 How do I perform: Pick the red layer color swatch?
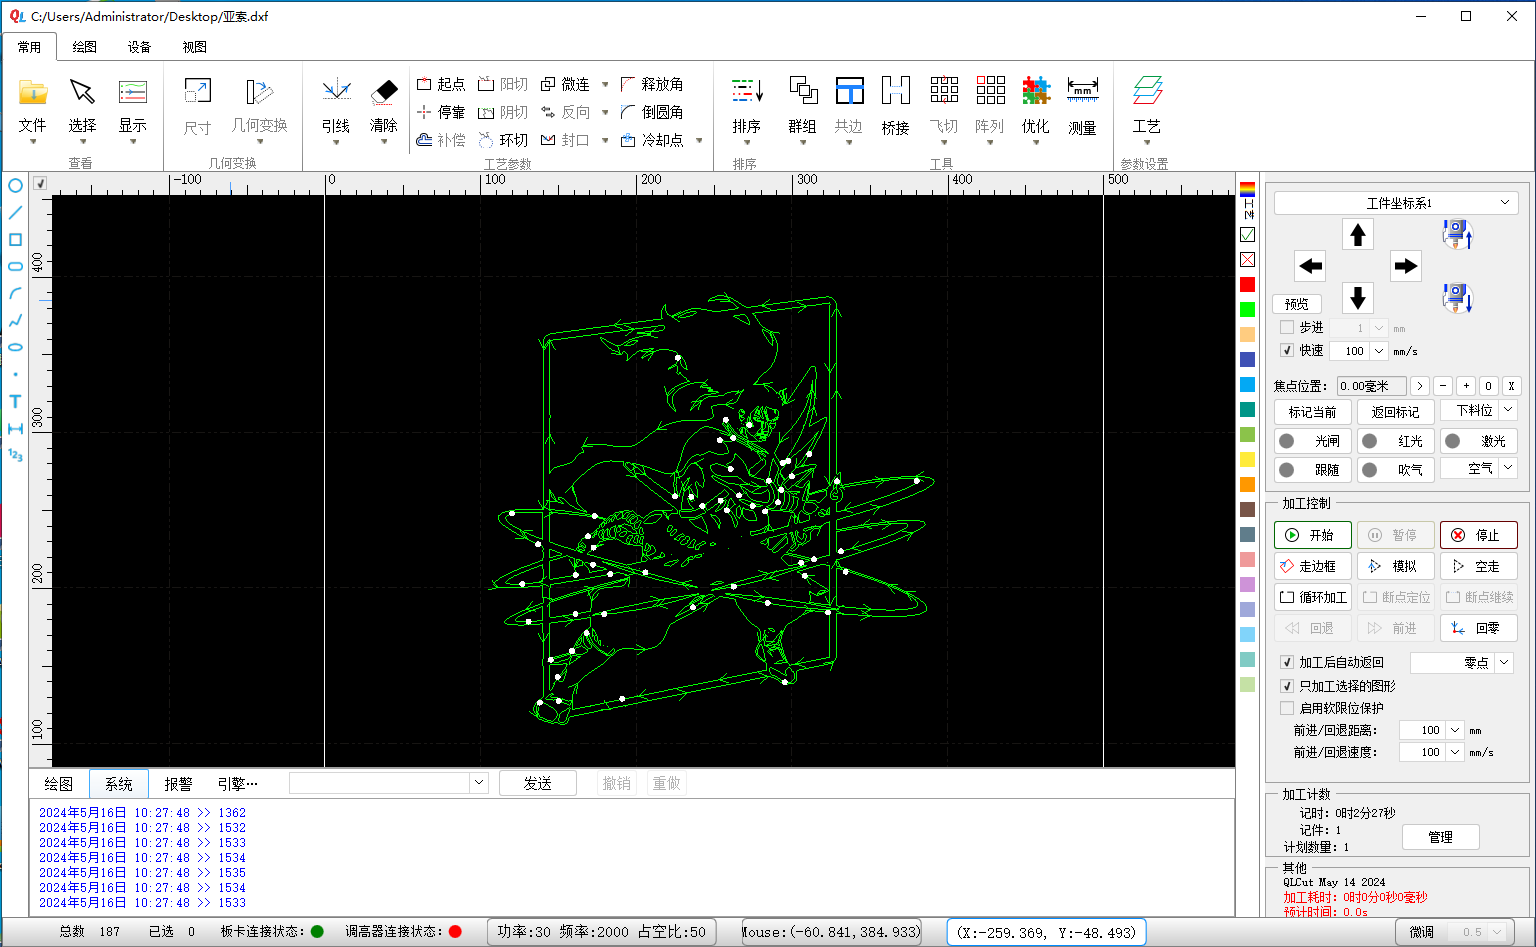[1247, 285]
